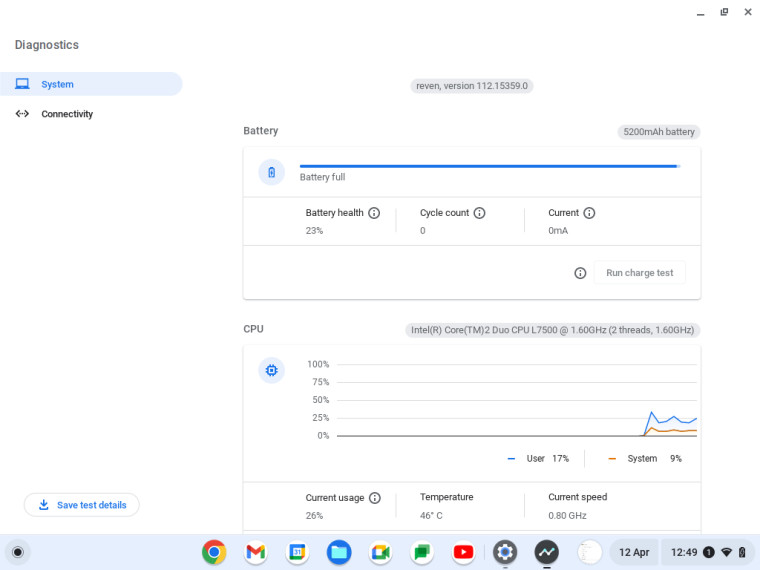This screenshot has height=570, width=760.
Task: Click the CPU chip icon
Action: (271, 371)
